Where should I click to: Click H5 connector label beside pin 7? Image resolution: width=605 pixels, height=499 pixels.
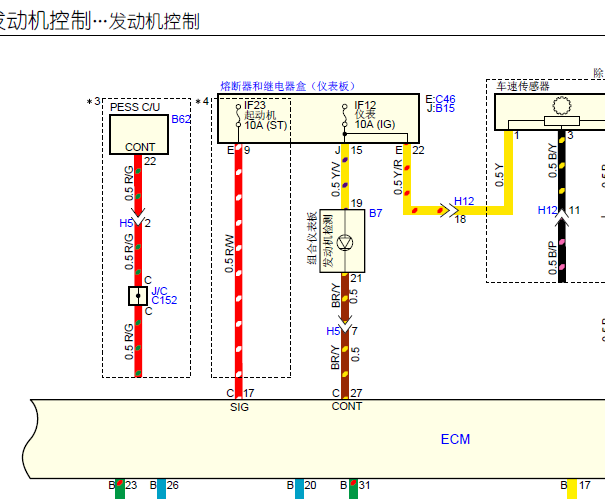click(x=333, y=331)
